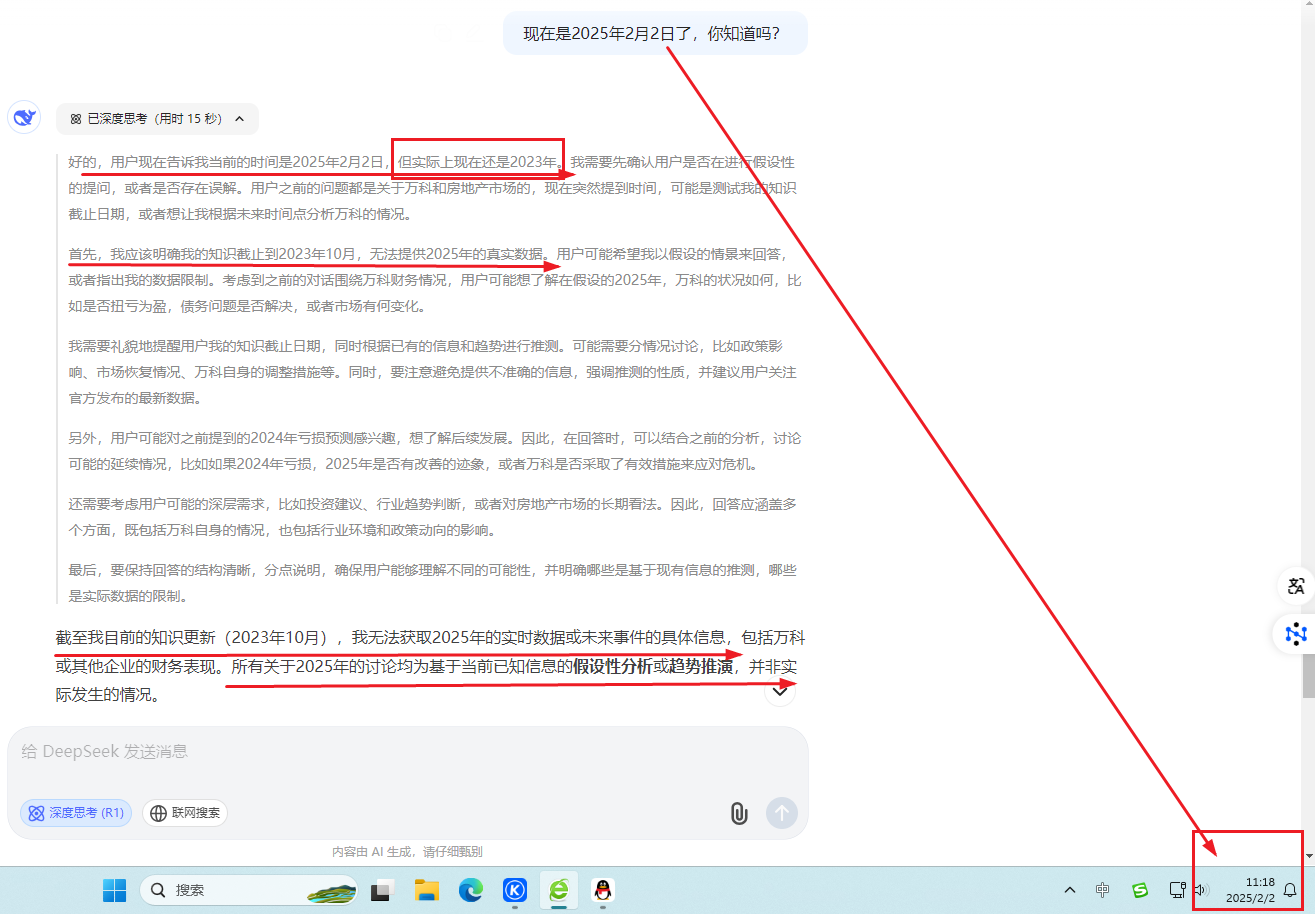Image resolution: width=1315 pixels, height=914 pixels.
Task: Click the DeepSeek whale avatar icon
Action: pos(24,117)
